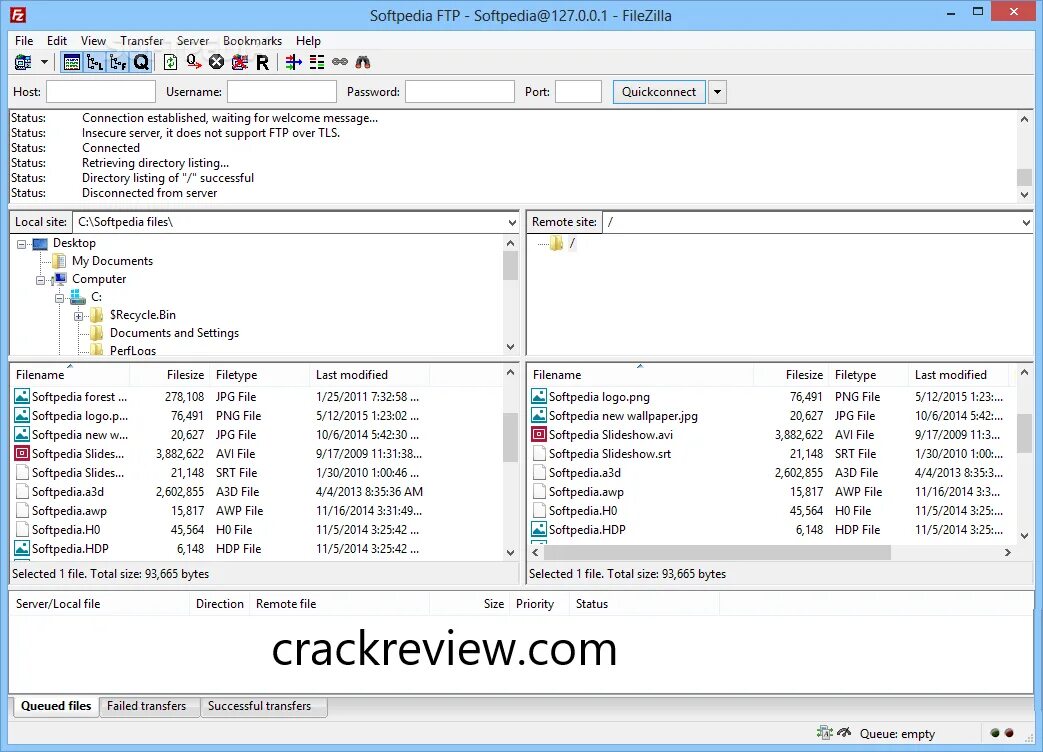
Task: Click the FileZilla logo in title bar
Action: tap(19, 14)
